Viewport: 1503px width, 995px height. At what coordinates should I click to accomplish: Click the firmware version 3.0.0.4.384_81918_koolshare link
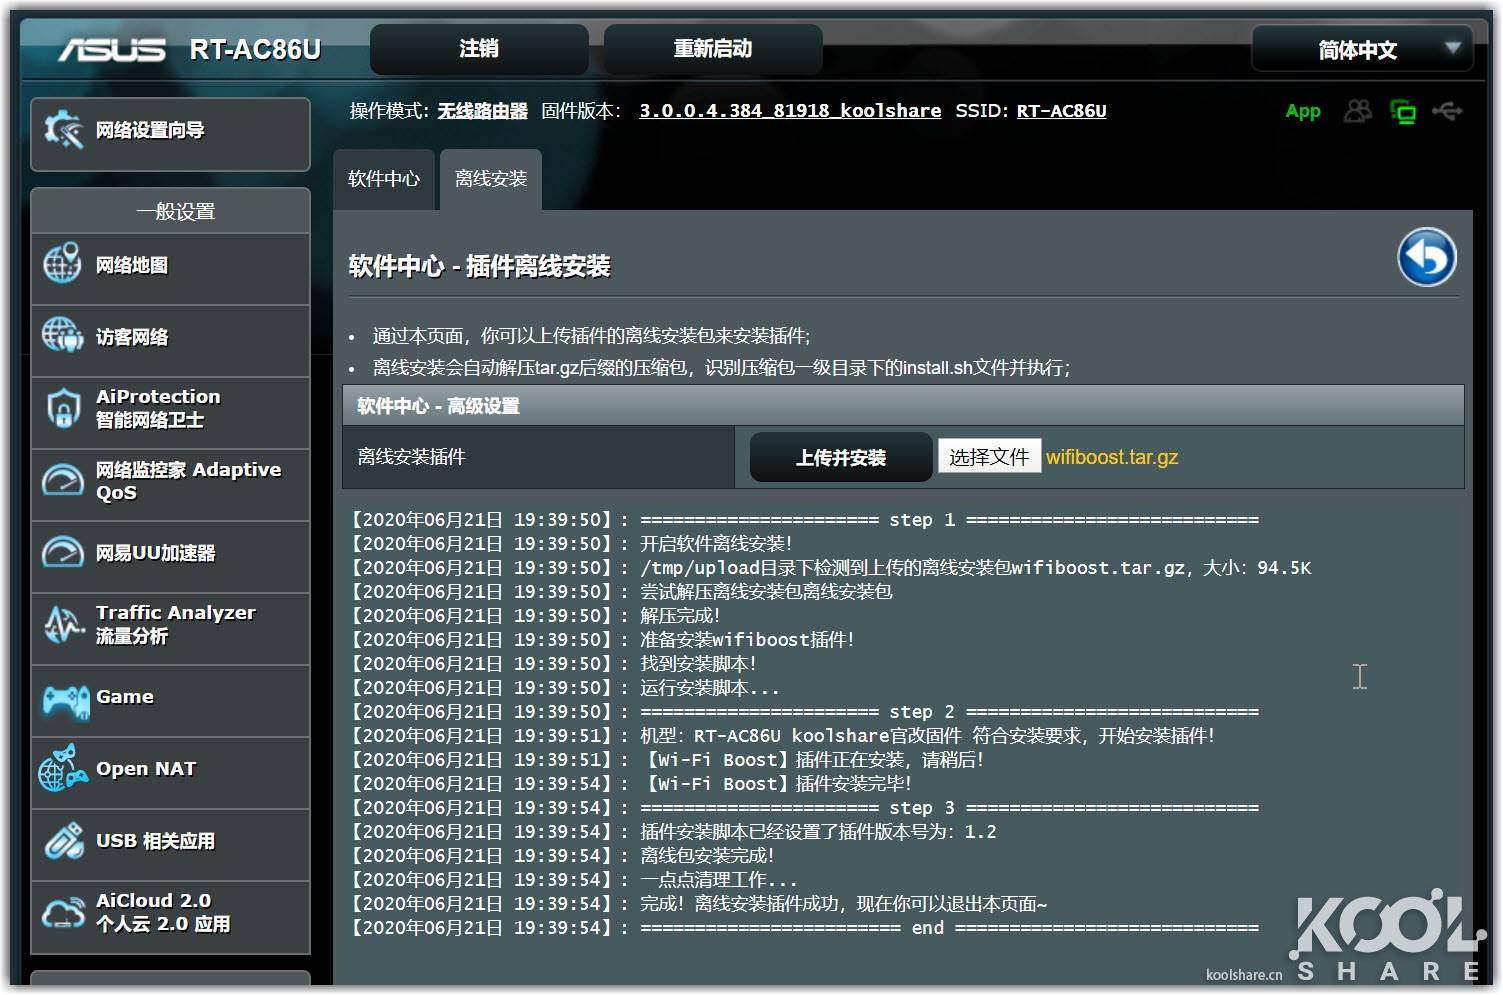click(x=790, y=111)
